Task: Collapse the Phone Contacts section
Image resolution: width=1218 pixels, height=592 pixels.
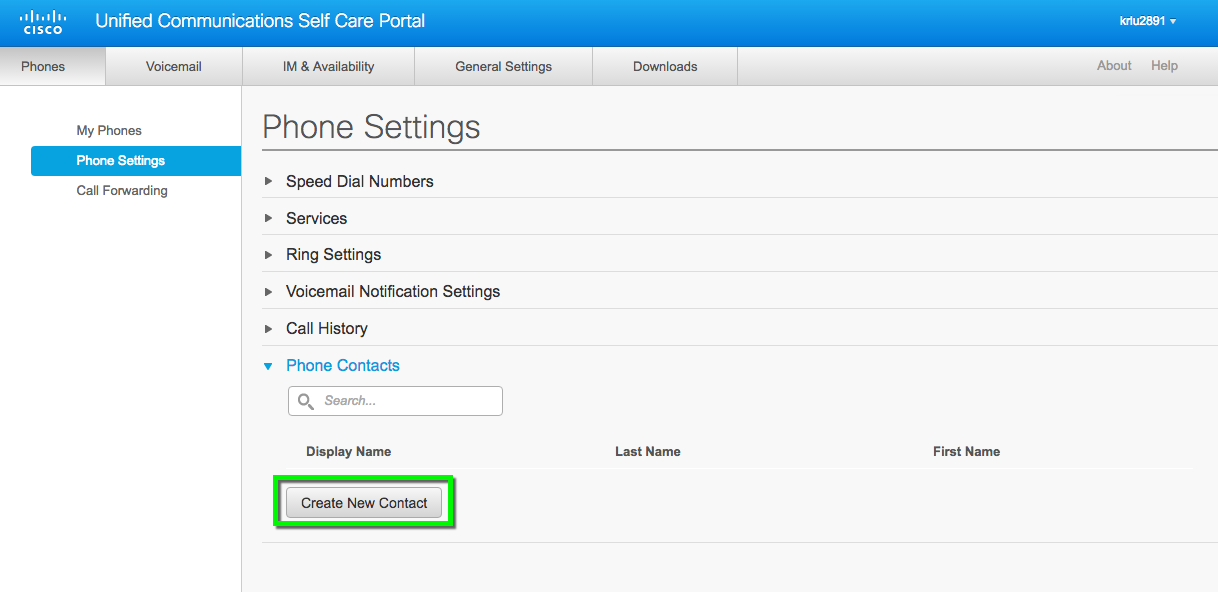Action: pyautogui.click(x=268, y=366)
